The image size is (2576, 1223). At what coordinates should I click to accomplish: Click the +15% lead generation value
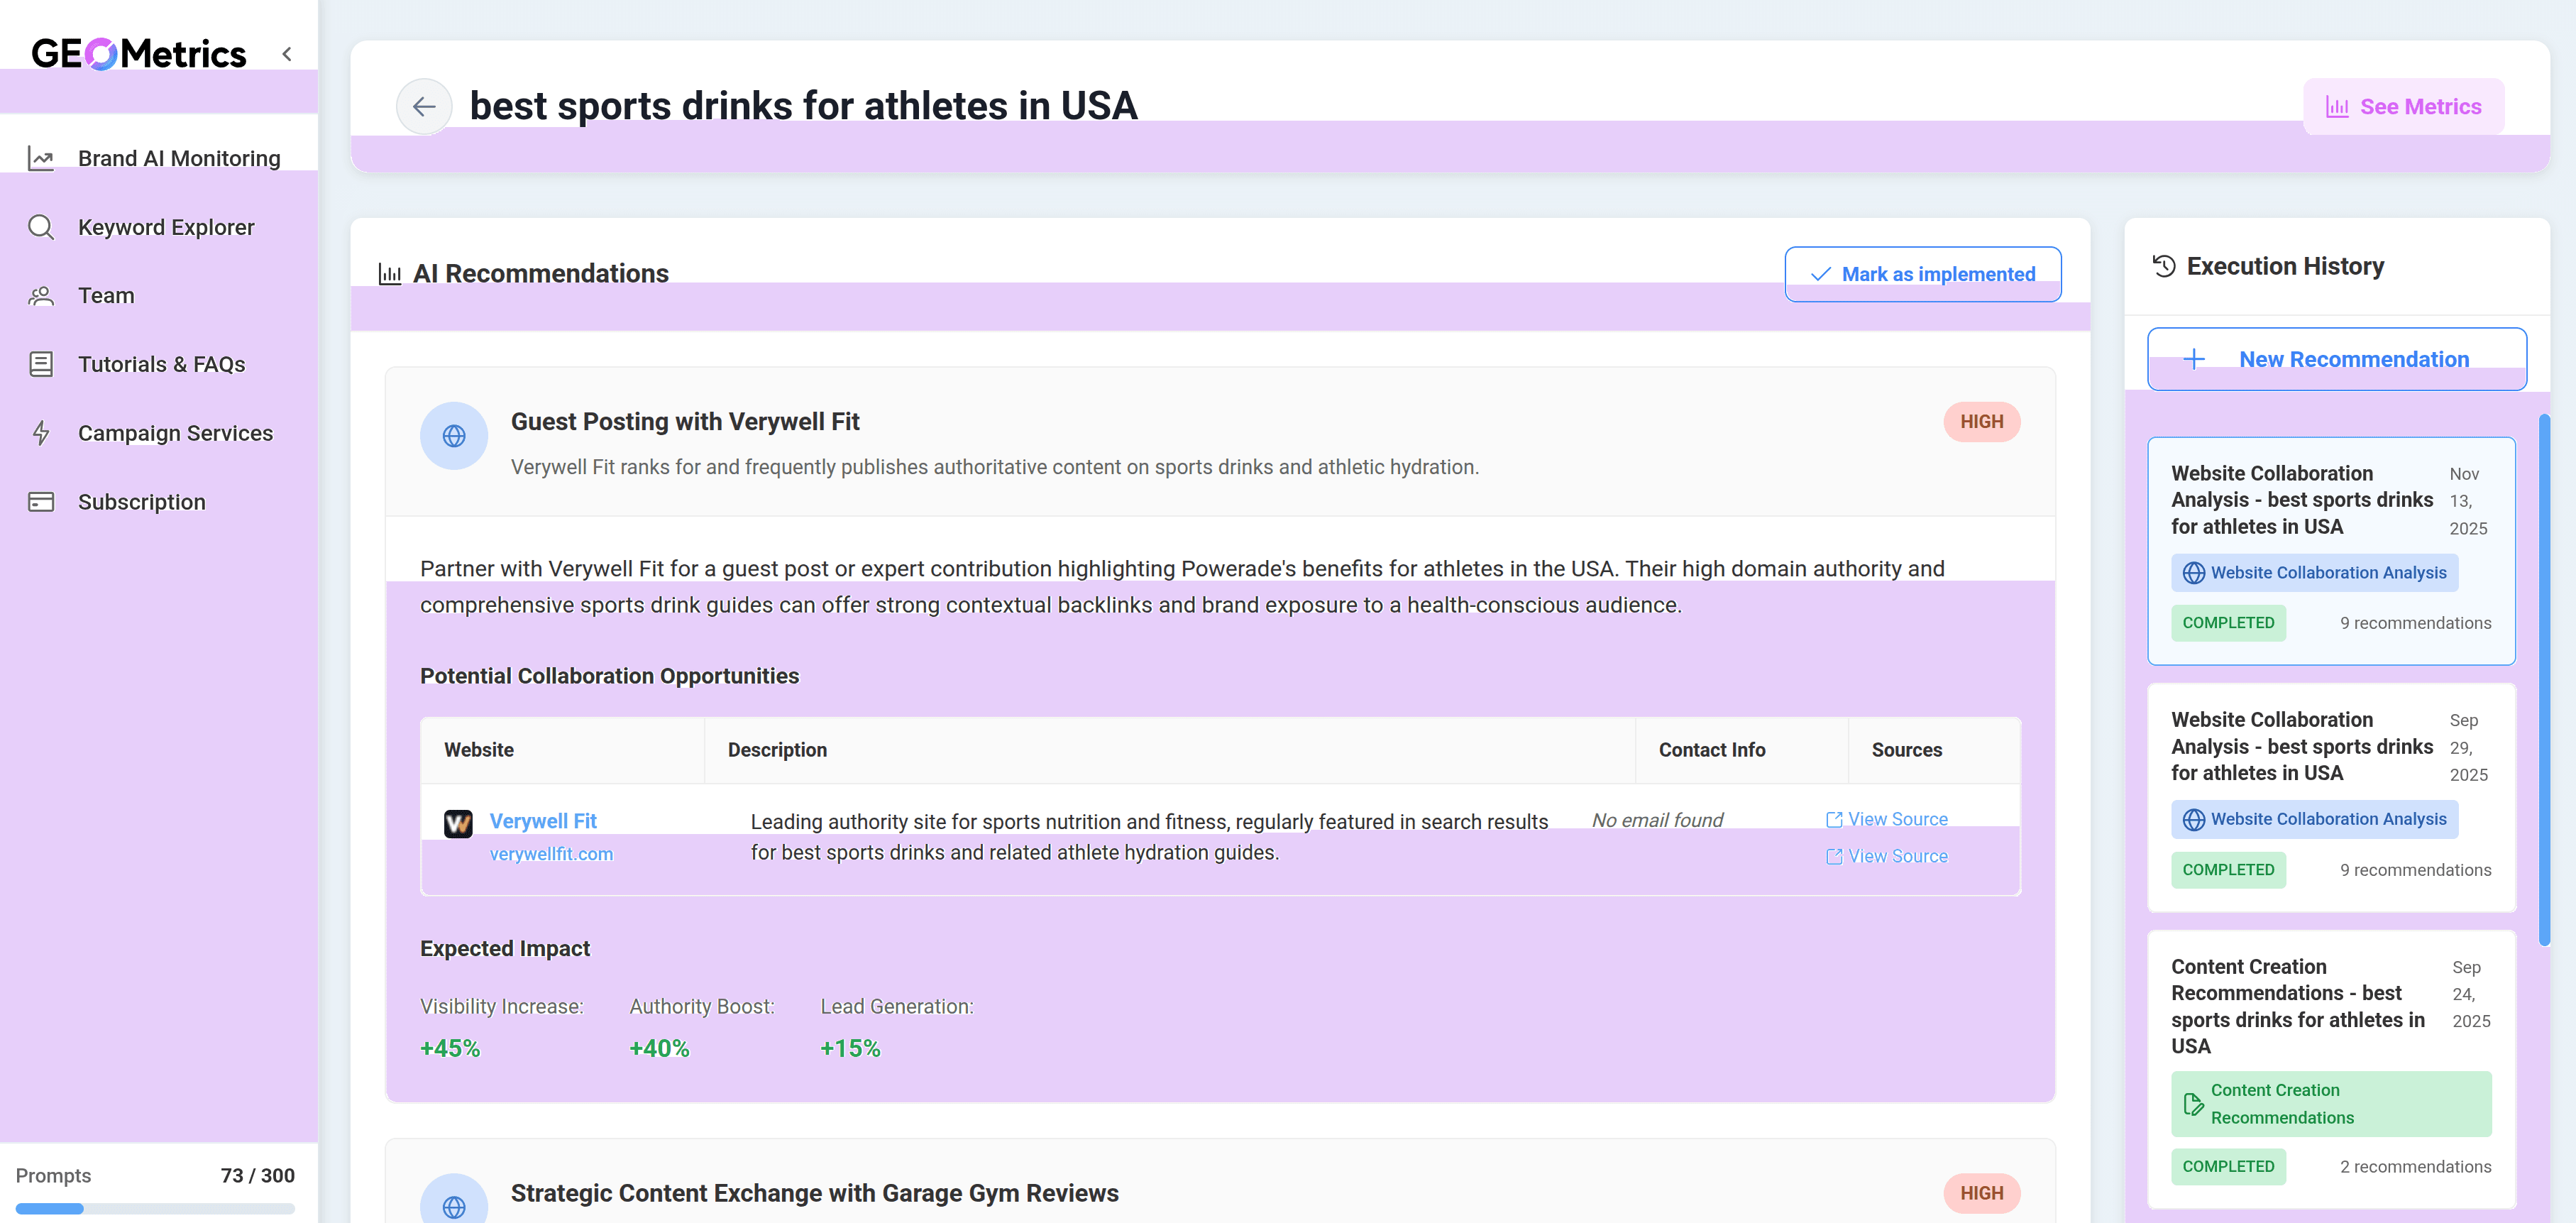[x=850, y=1048]
